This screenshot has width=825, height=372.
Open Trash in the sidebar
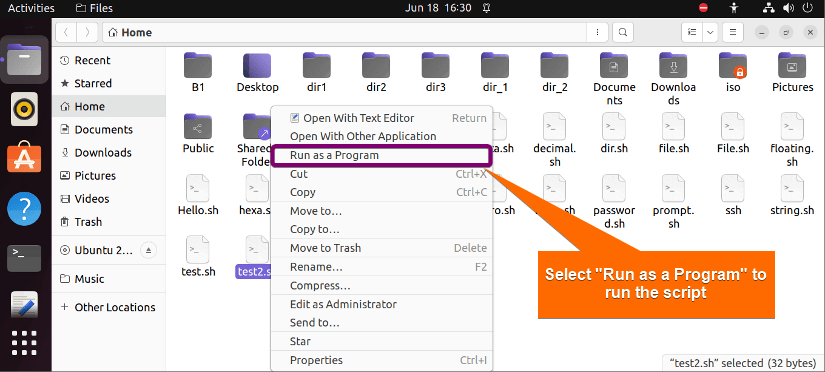click(109, 222)
